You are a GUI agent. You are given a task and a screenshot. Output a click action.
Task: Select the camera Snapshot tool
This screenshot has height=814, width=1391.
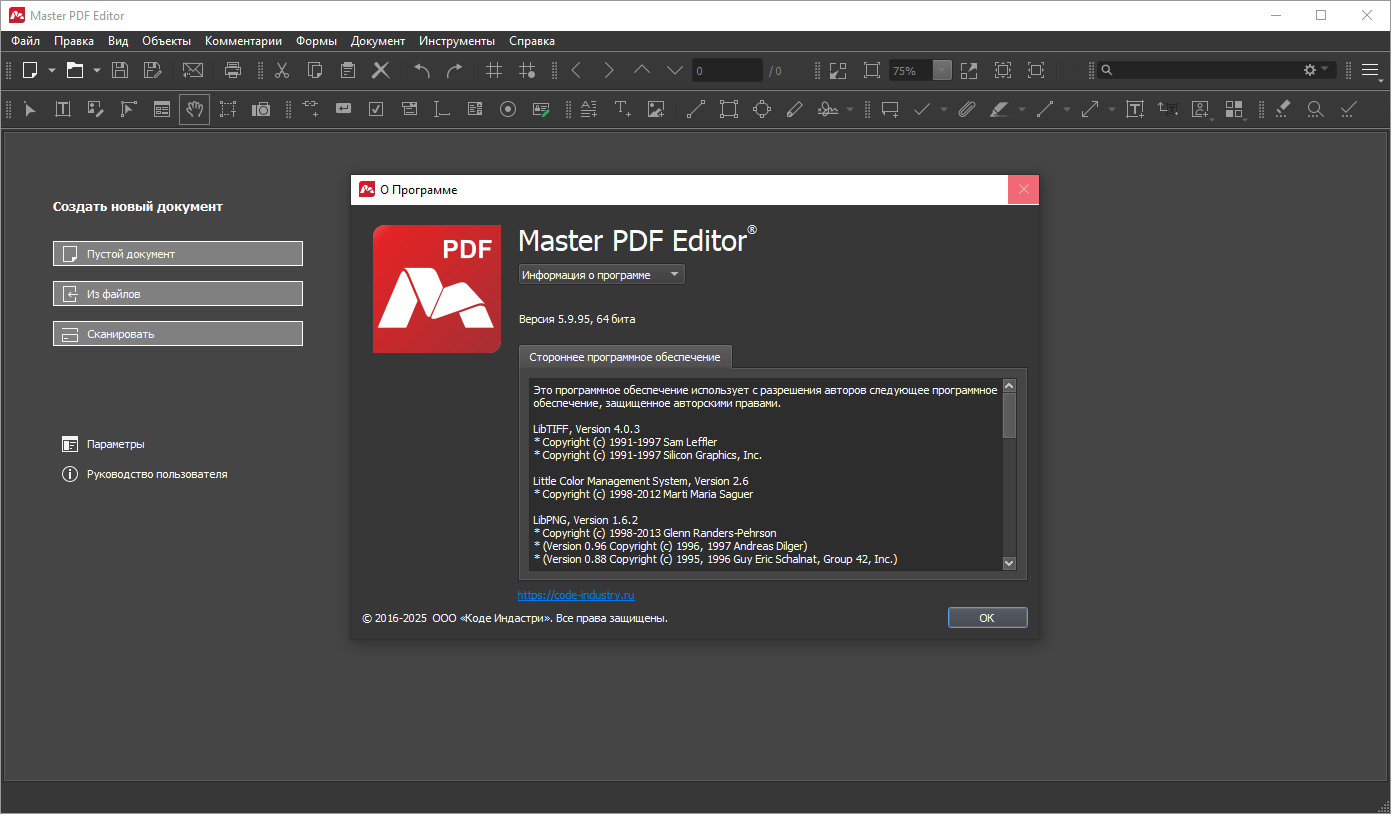point(261,109)
